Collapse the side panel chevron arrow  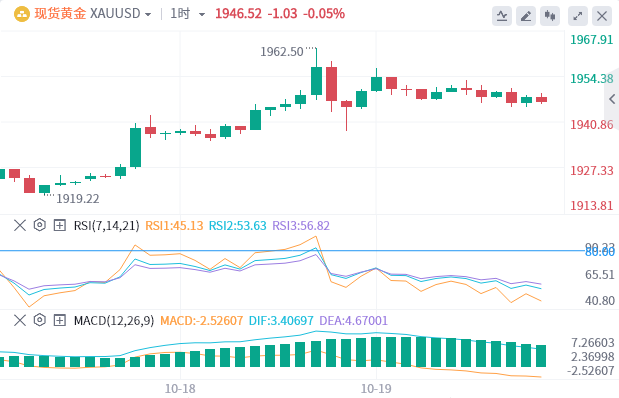point(612,99)
